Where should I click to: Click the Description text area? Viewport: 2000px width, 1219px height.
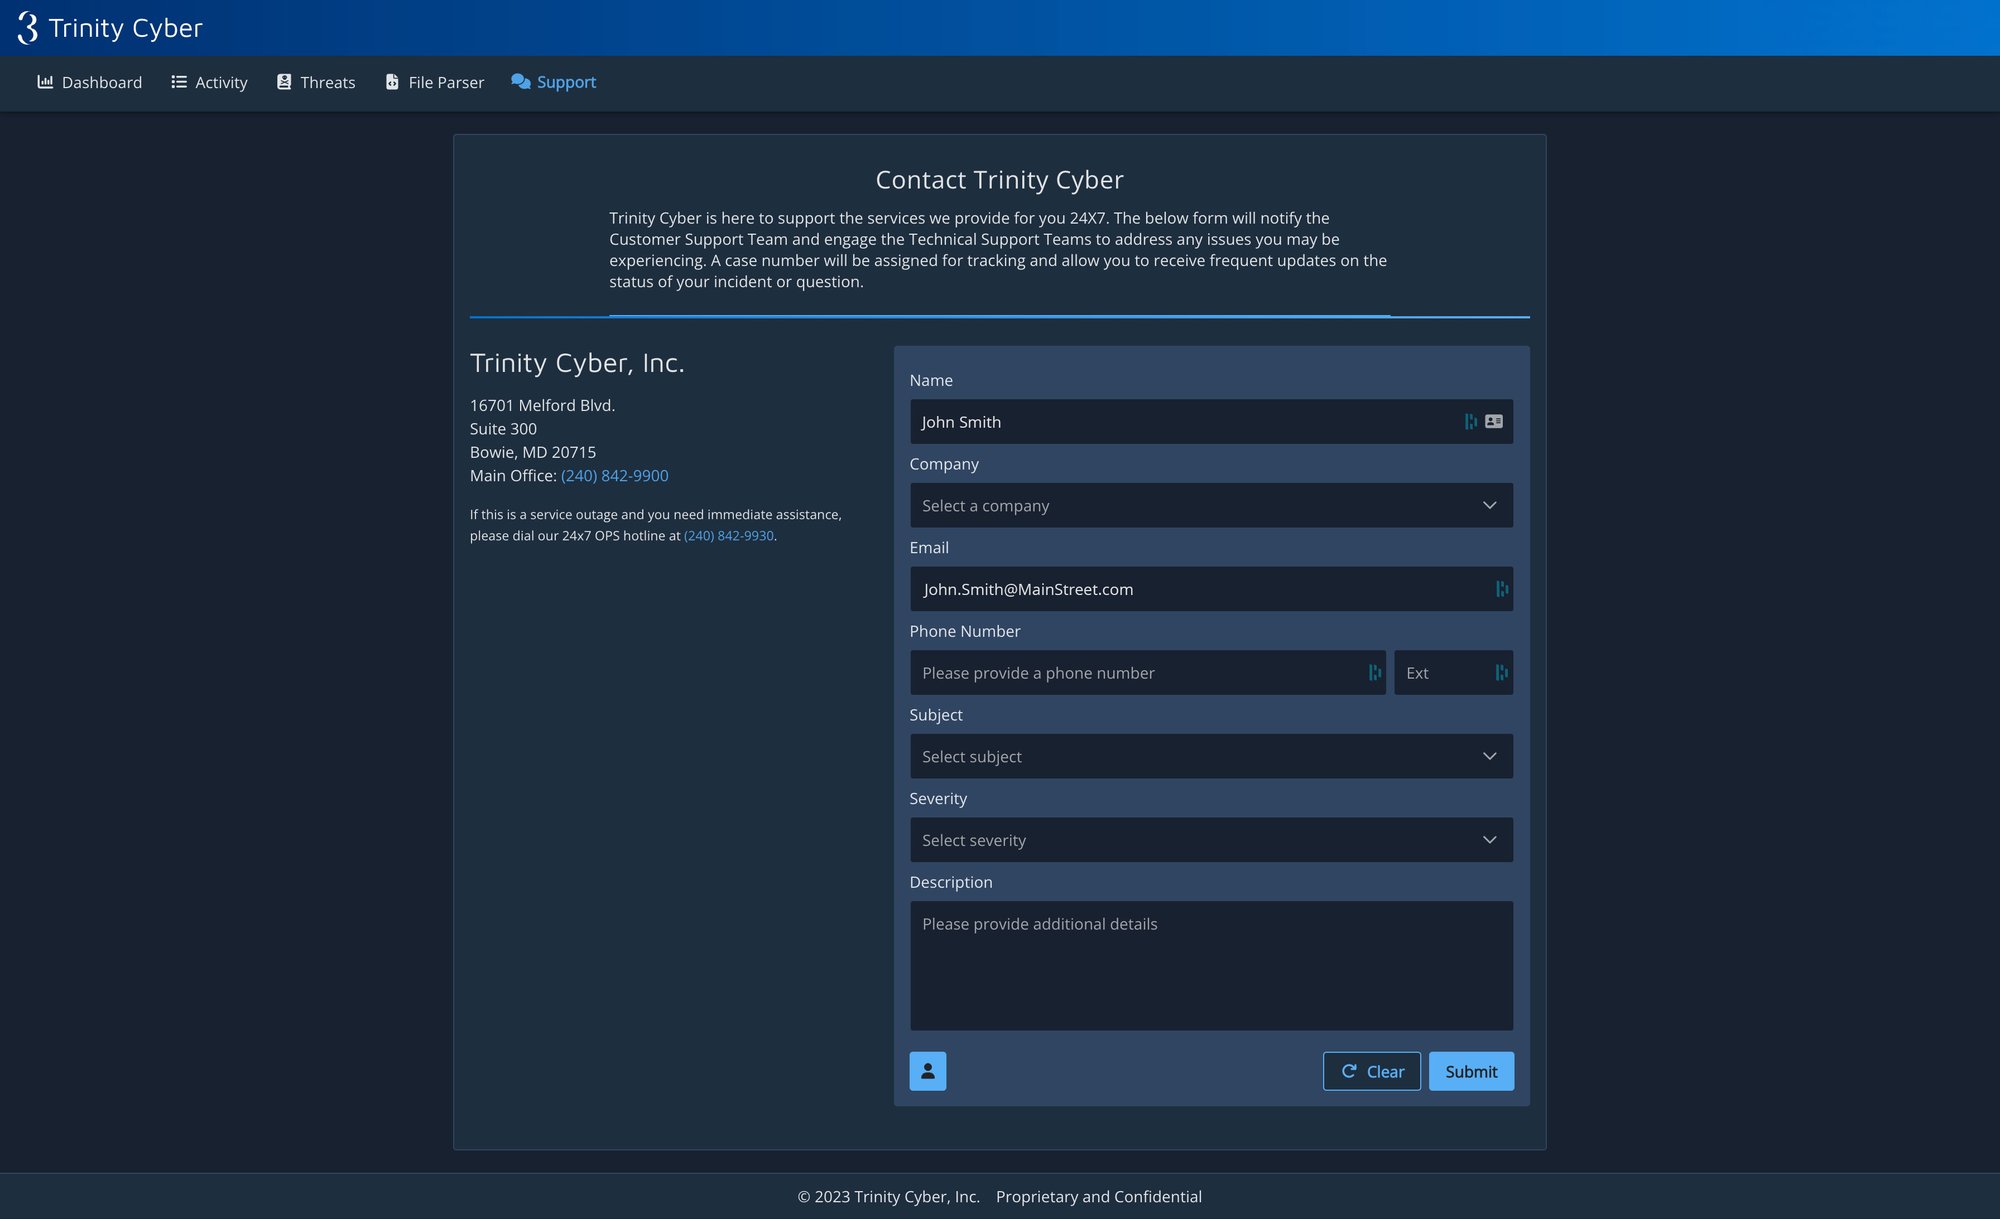1211,966
